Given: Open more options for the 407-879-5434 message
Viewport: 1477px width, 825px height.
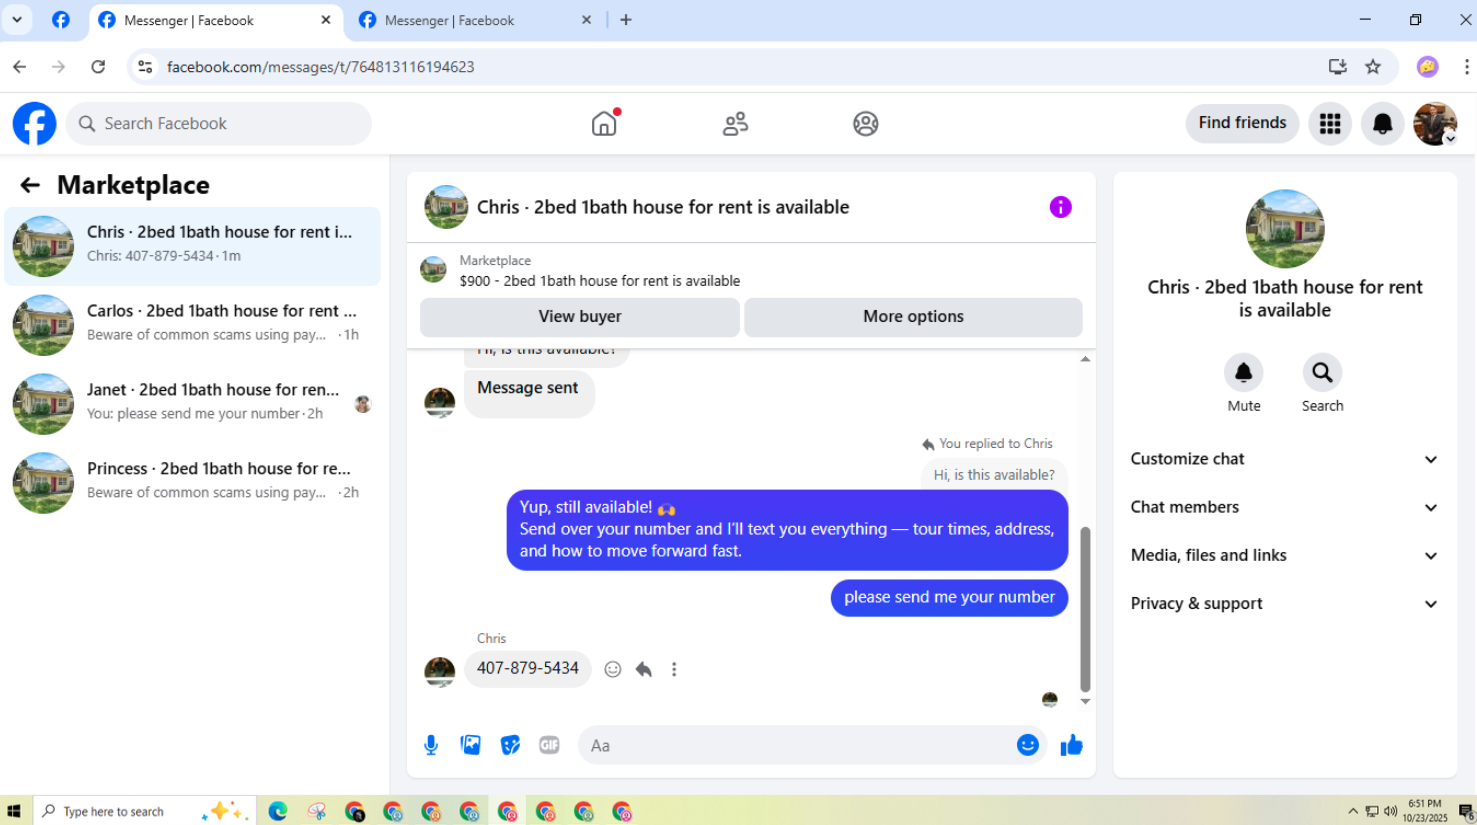Looking at the screenshot, I should point(674,669).
